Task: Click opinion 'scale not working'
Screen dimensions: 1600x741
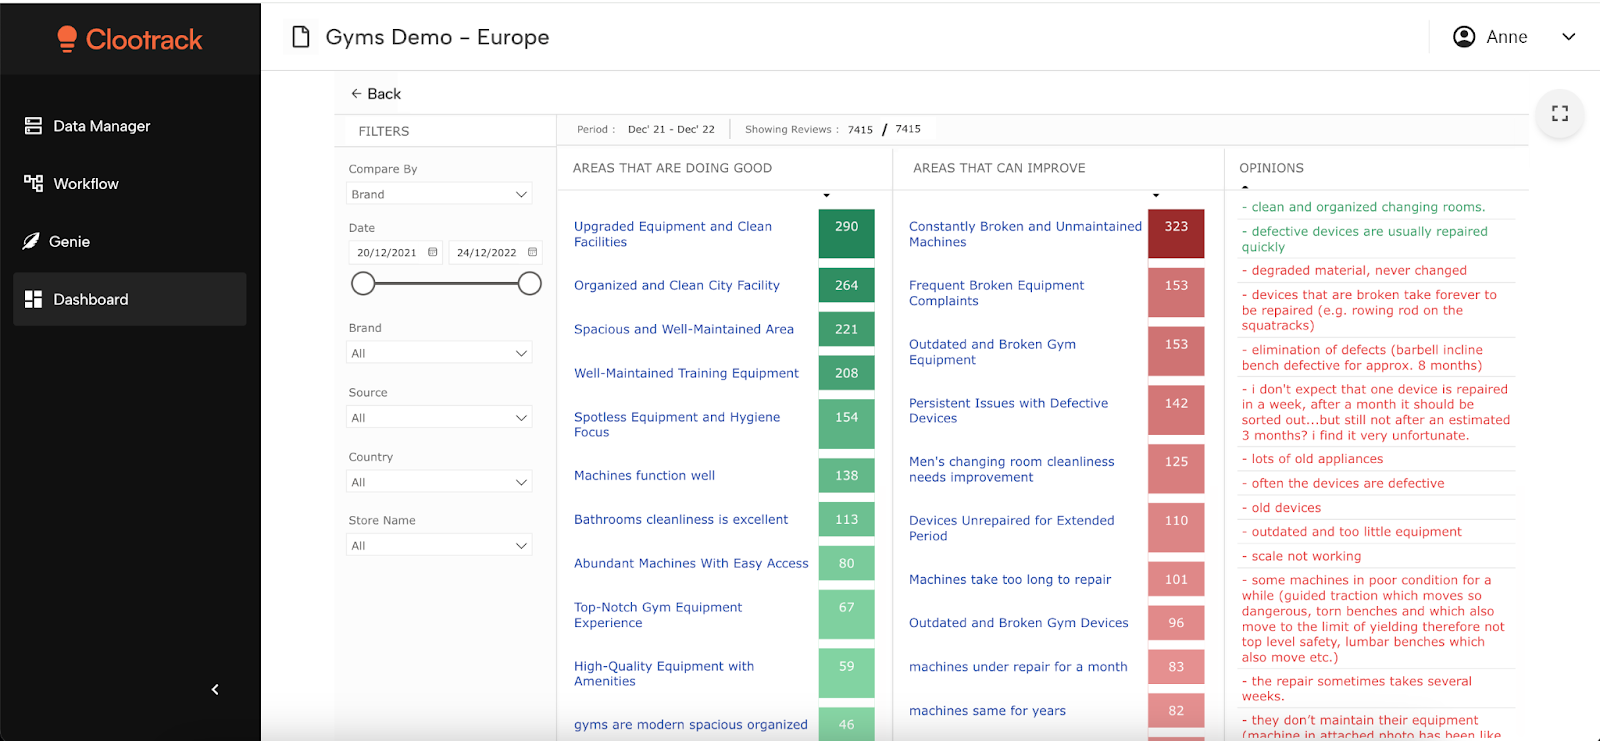Action: click(x=1302, y=556)
